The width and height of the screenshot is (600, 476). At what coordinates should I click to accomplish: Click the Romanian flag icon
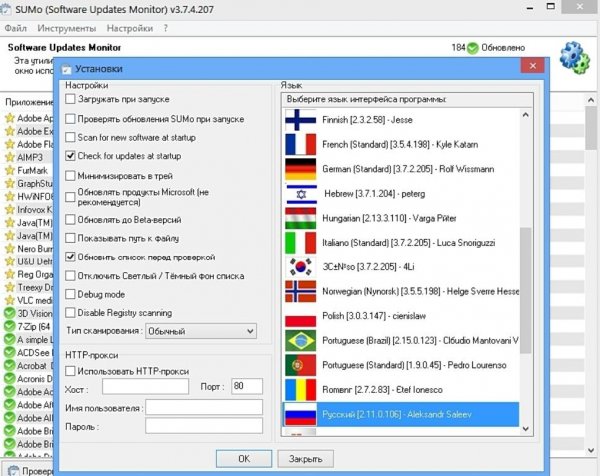300,390
